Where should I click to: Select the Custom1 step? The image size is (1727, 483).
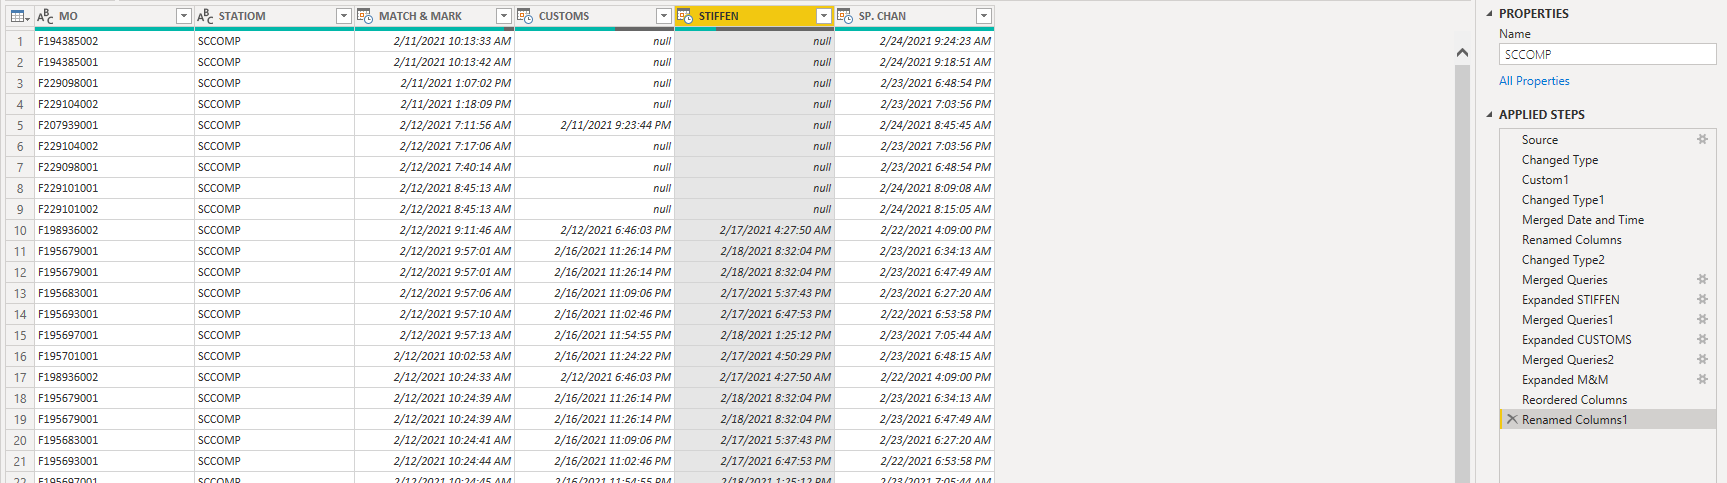(1608, 180)
